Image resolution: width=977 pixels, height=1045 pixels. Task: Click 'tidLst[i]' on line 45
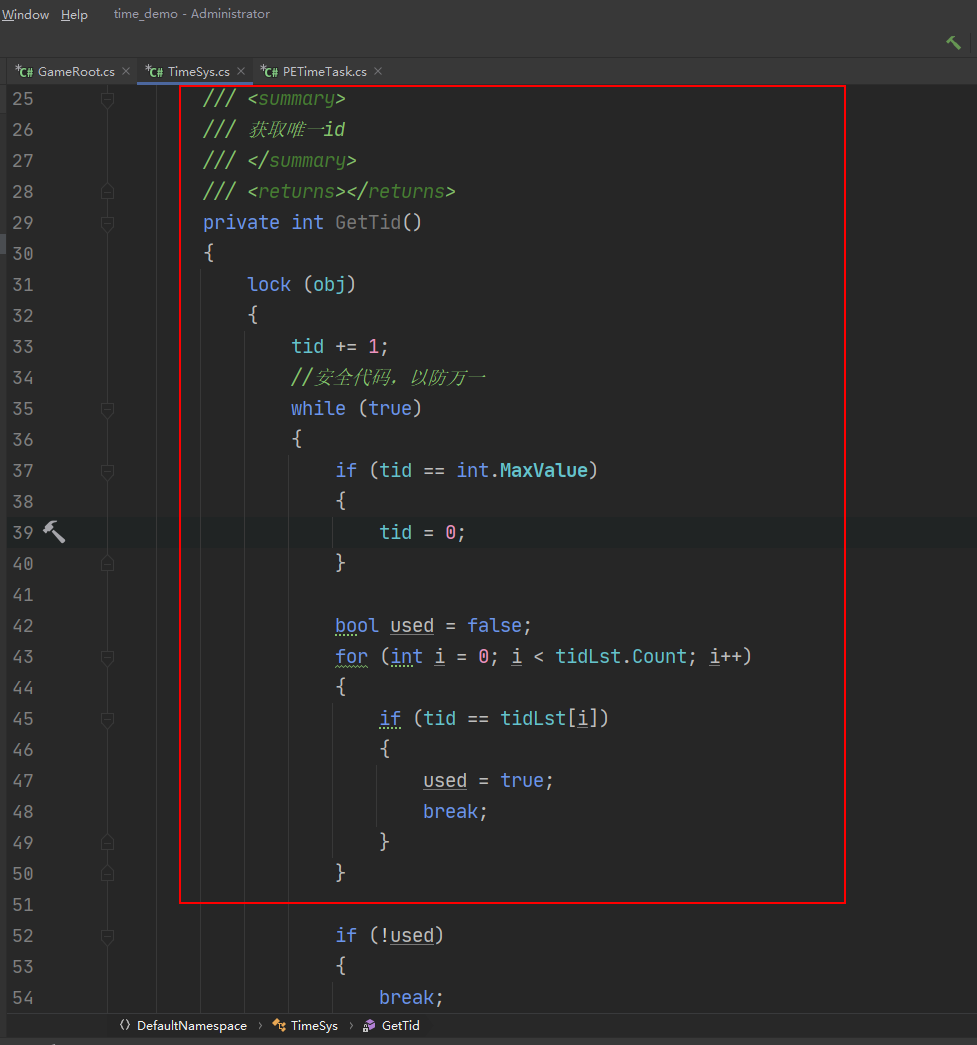tap(549, 718)
